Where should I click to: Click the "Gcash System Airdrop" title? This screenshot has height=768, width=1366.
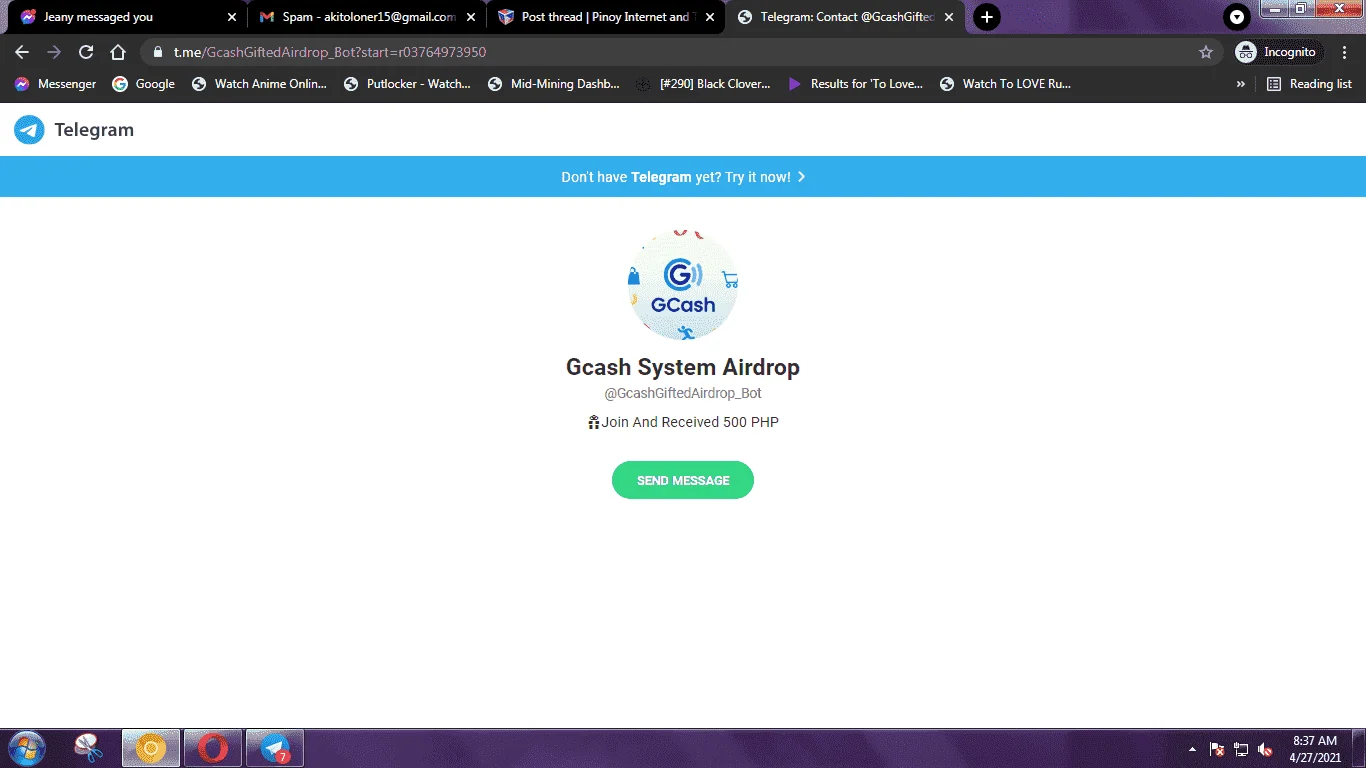tap(683, 367)
